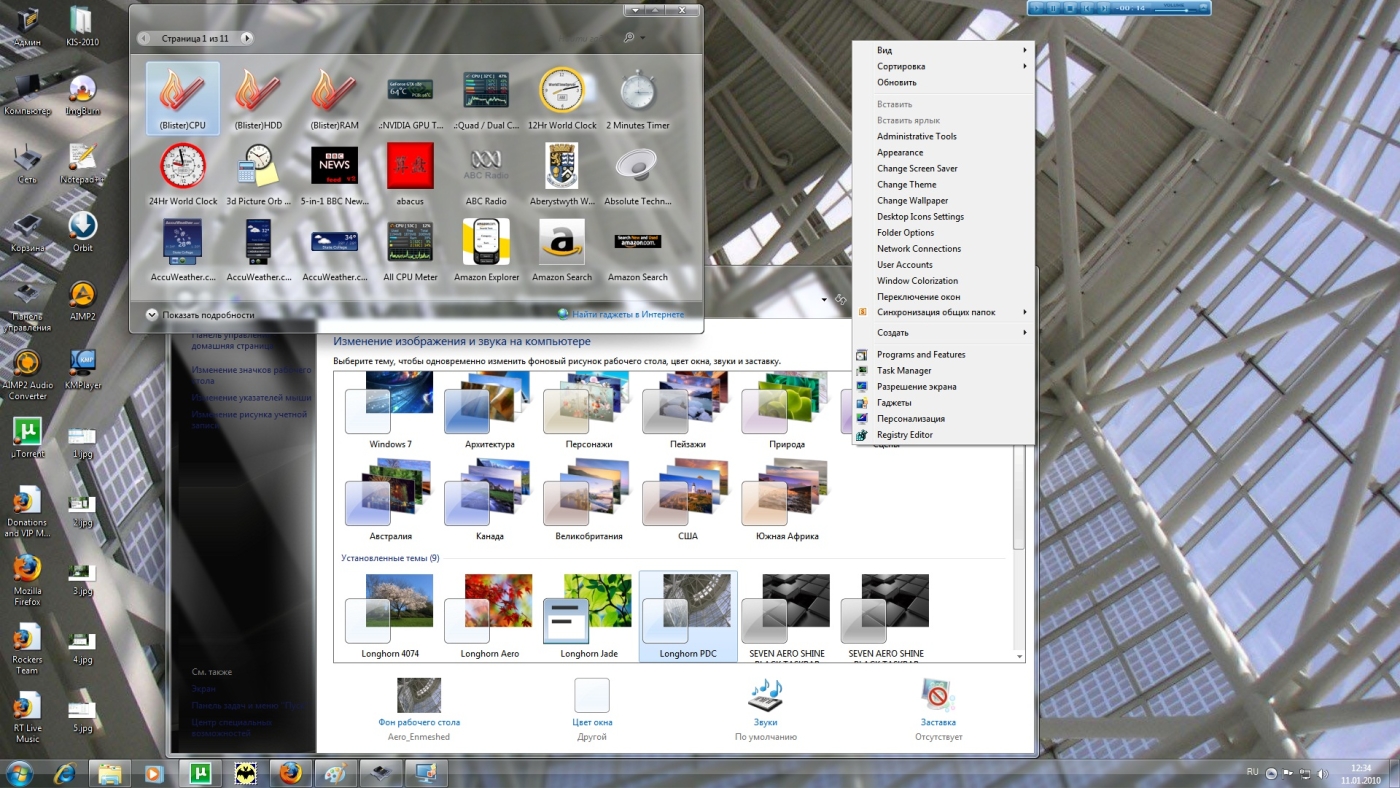Select the Архитектура theme
Image resolution: width=1400 pixels, height=788 pixels.
point(490,410)
